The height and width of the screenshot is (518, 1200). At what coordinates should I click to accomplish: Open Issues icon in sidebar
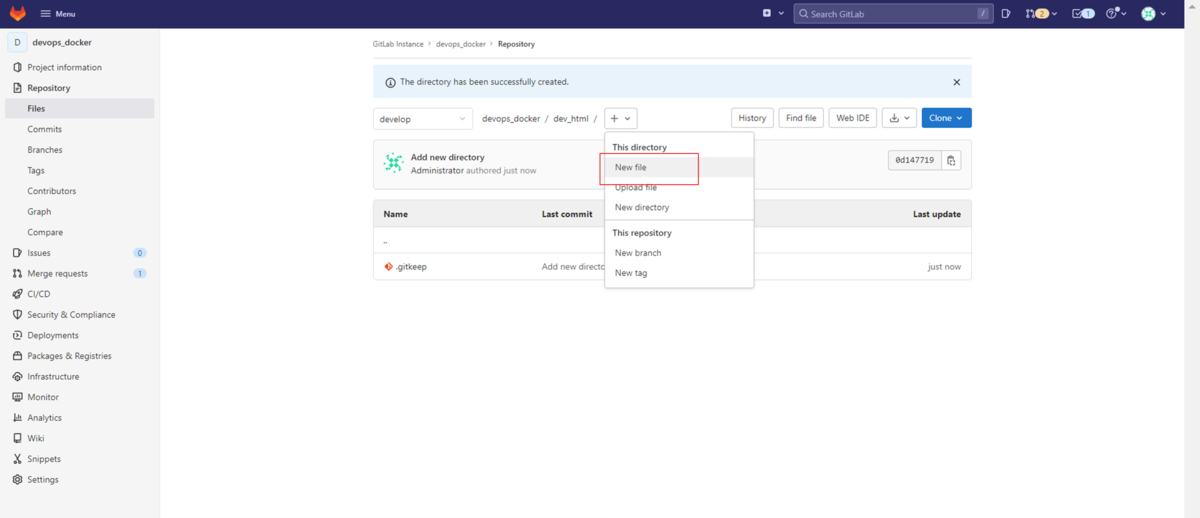17,253
